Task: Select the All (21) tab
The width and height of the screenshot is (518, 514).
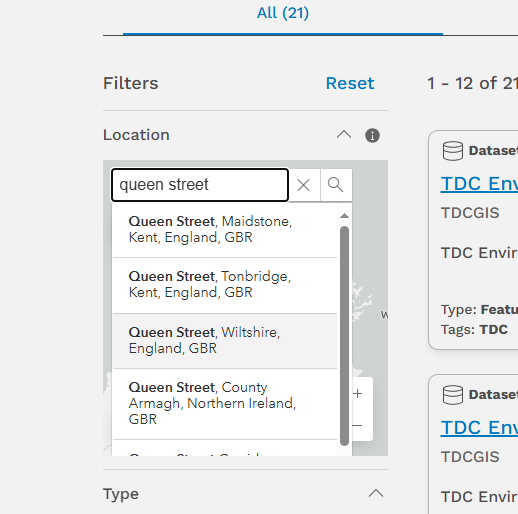Action: tap(283, 13)
